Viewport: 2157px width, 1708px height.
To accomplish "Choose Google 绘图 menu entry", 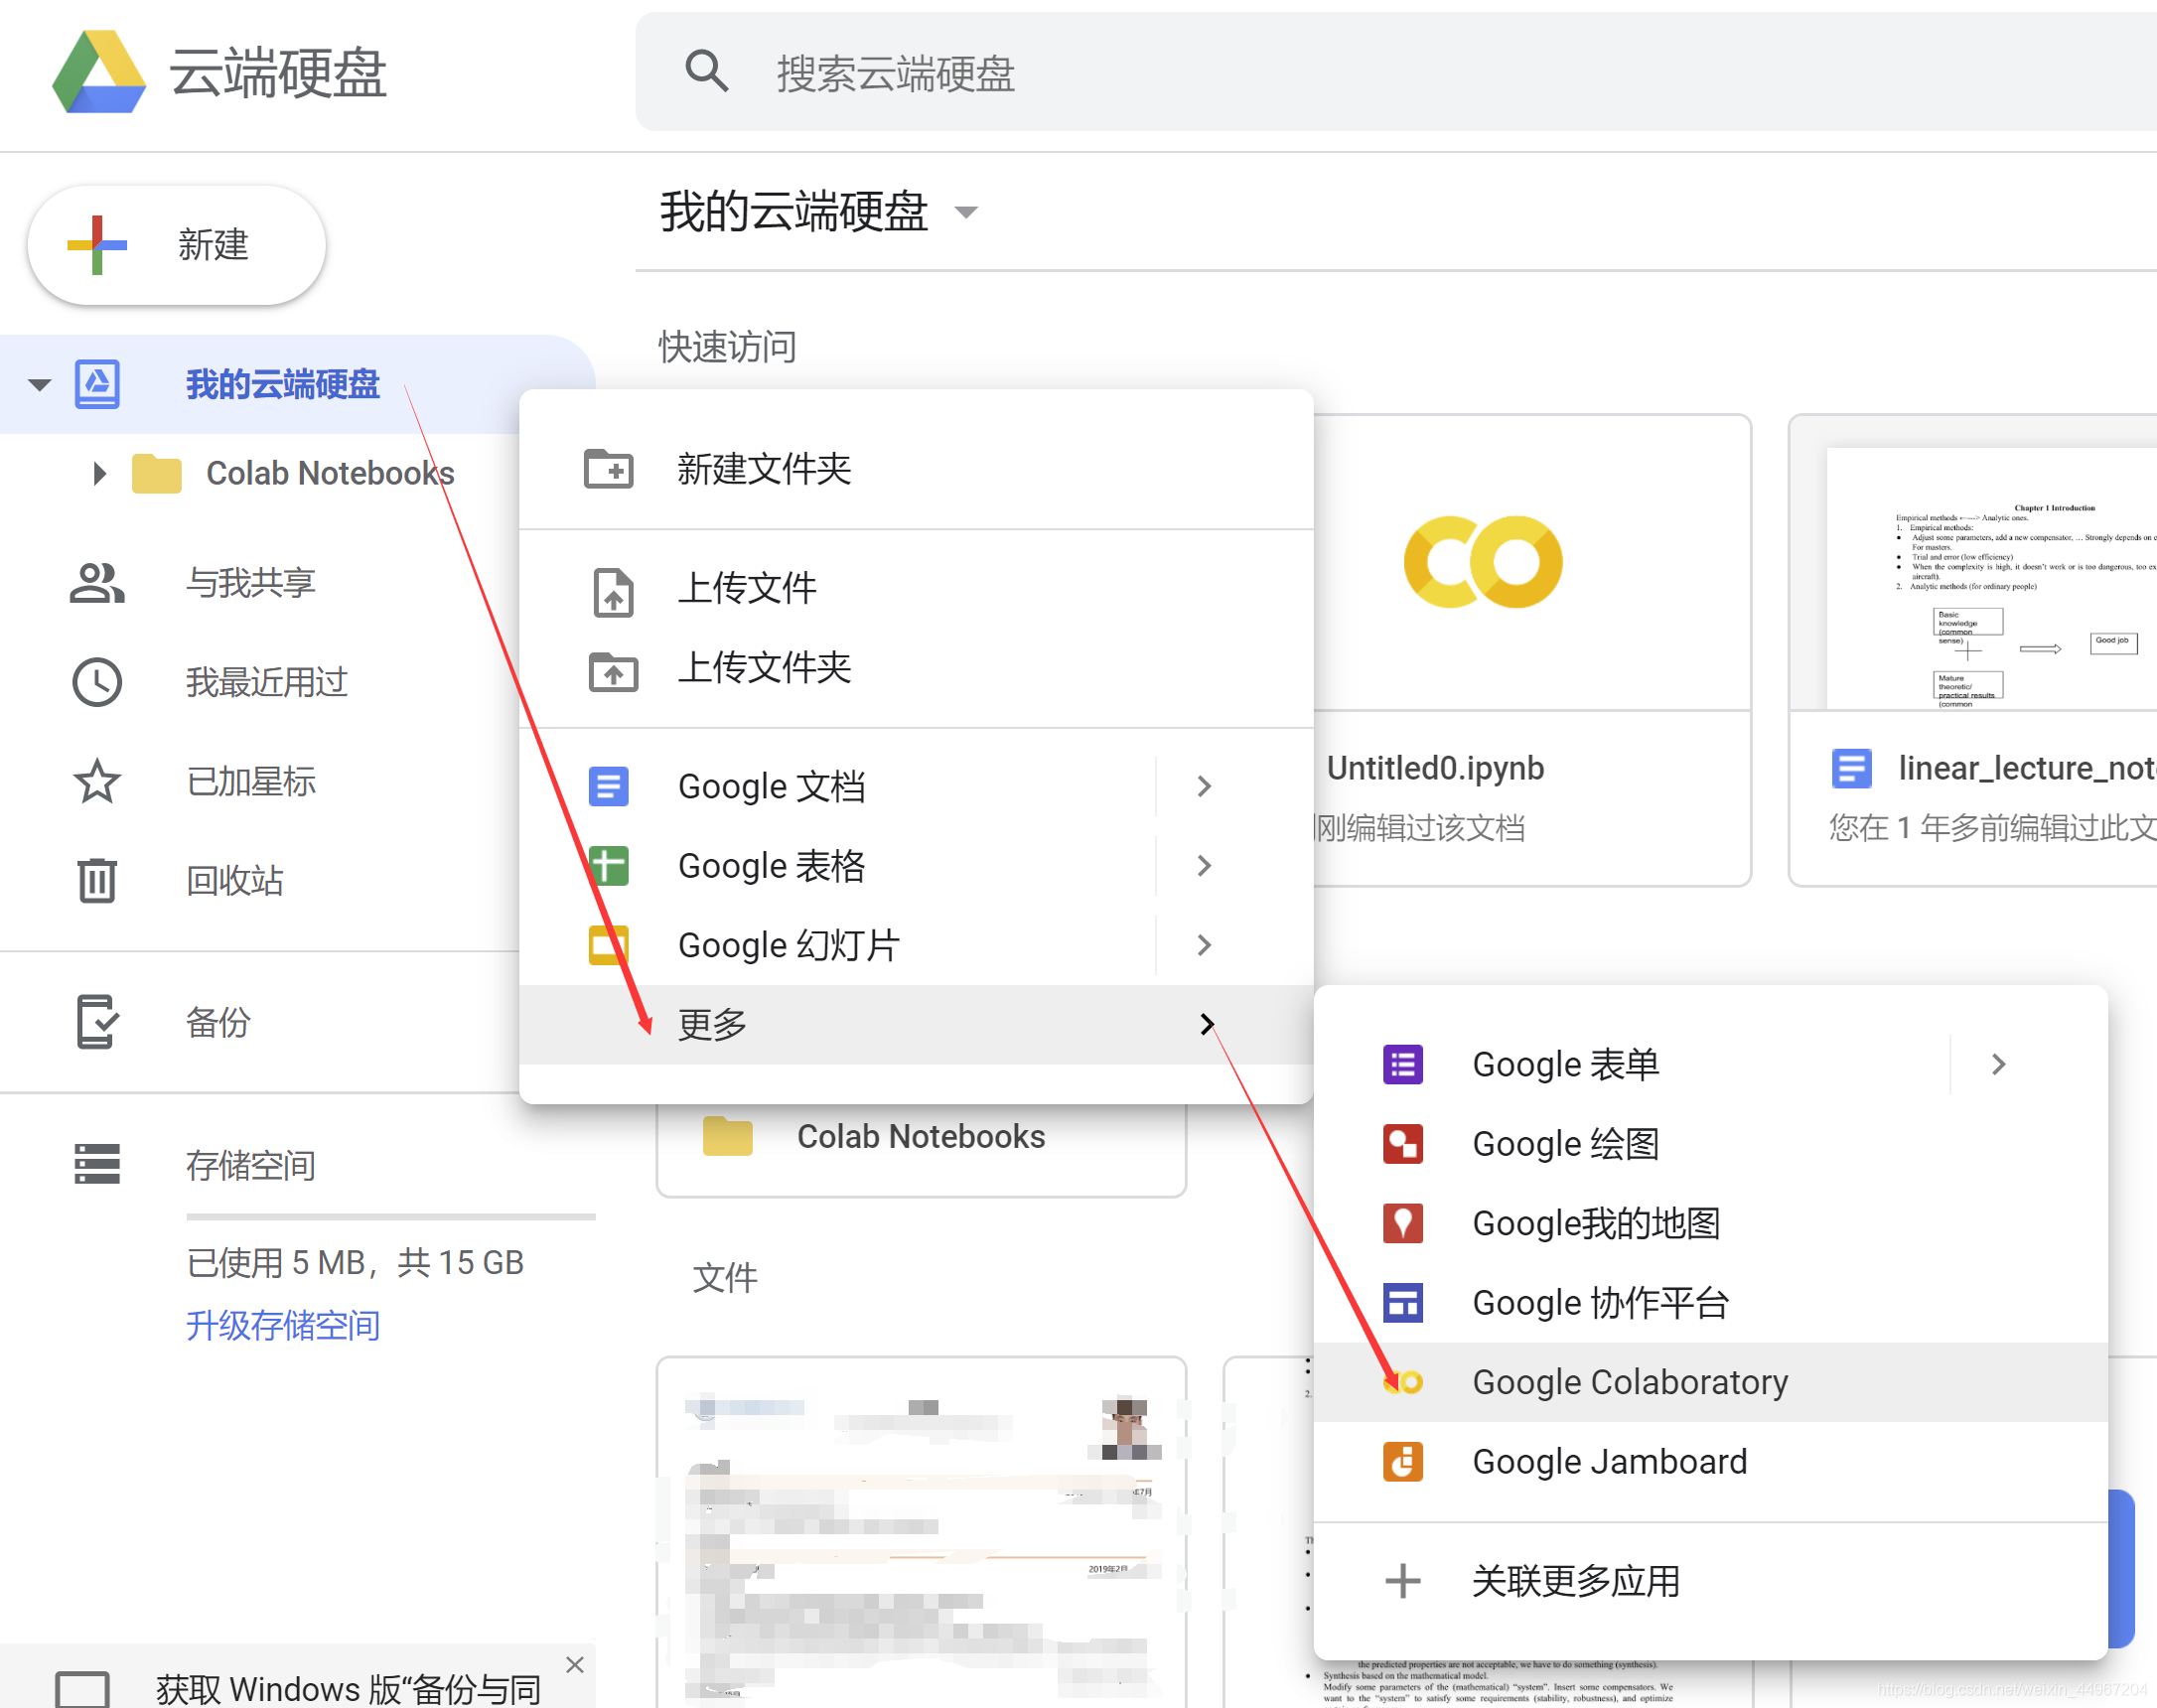I will [x=1710, y=1144].
